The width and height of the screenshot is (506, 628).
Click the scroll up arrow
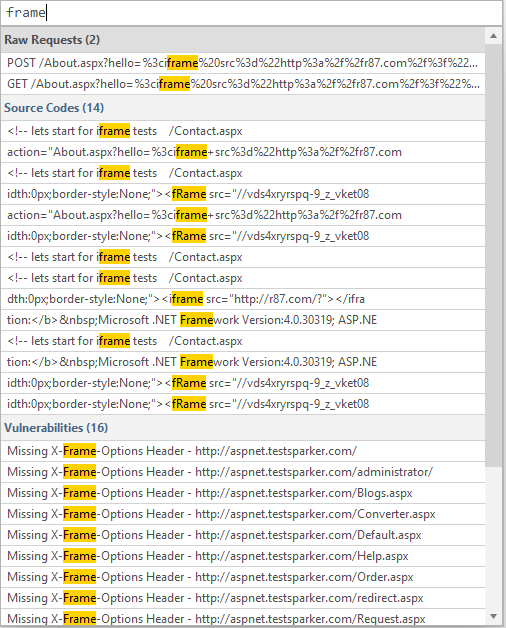(494, 36)
